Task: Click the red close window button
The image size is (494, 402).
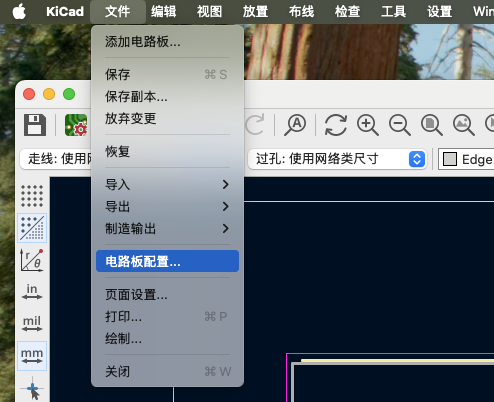Action: coord(29,94)
